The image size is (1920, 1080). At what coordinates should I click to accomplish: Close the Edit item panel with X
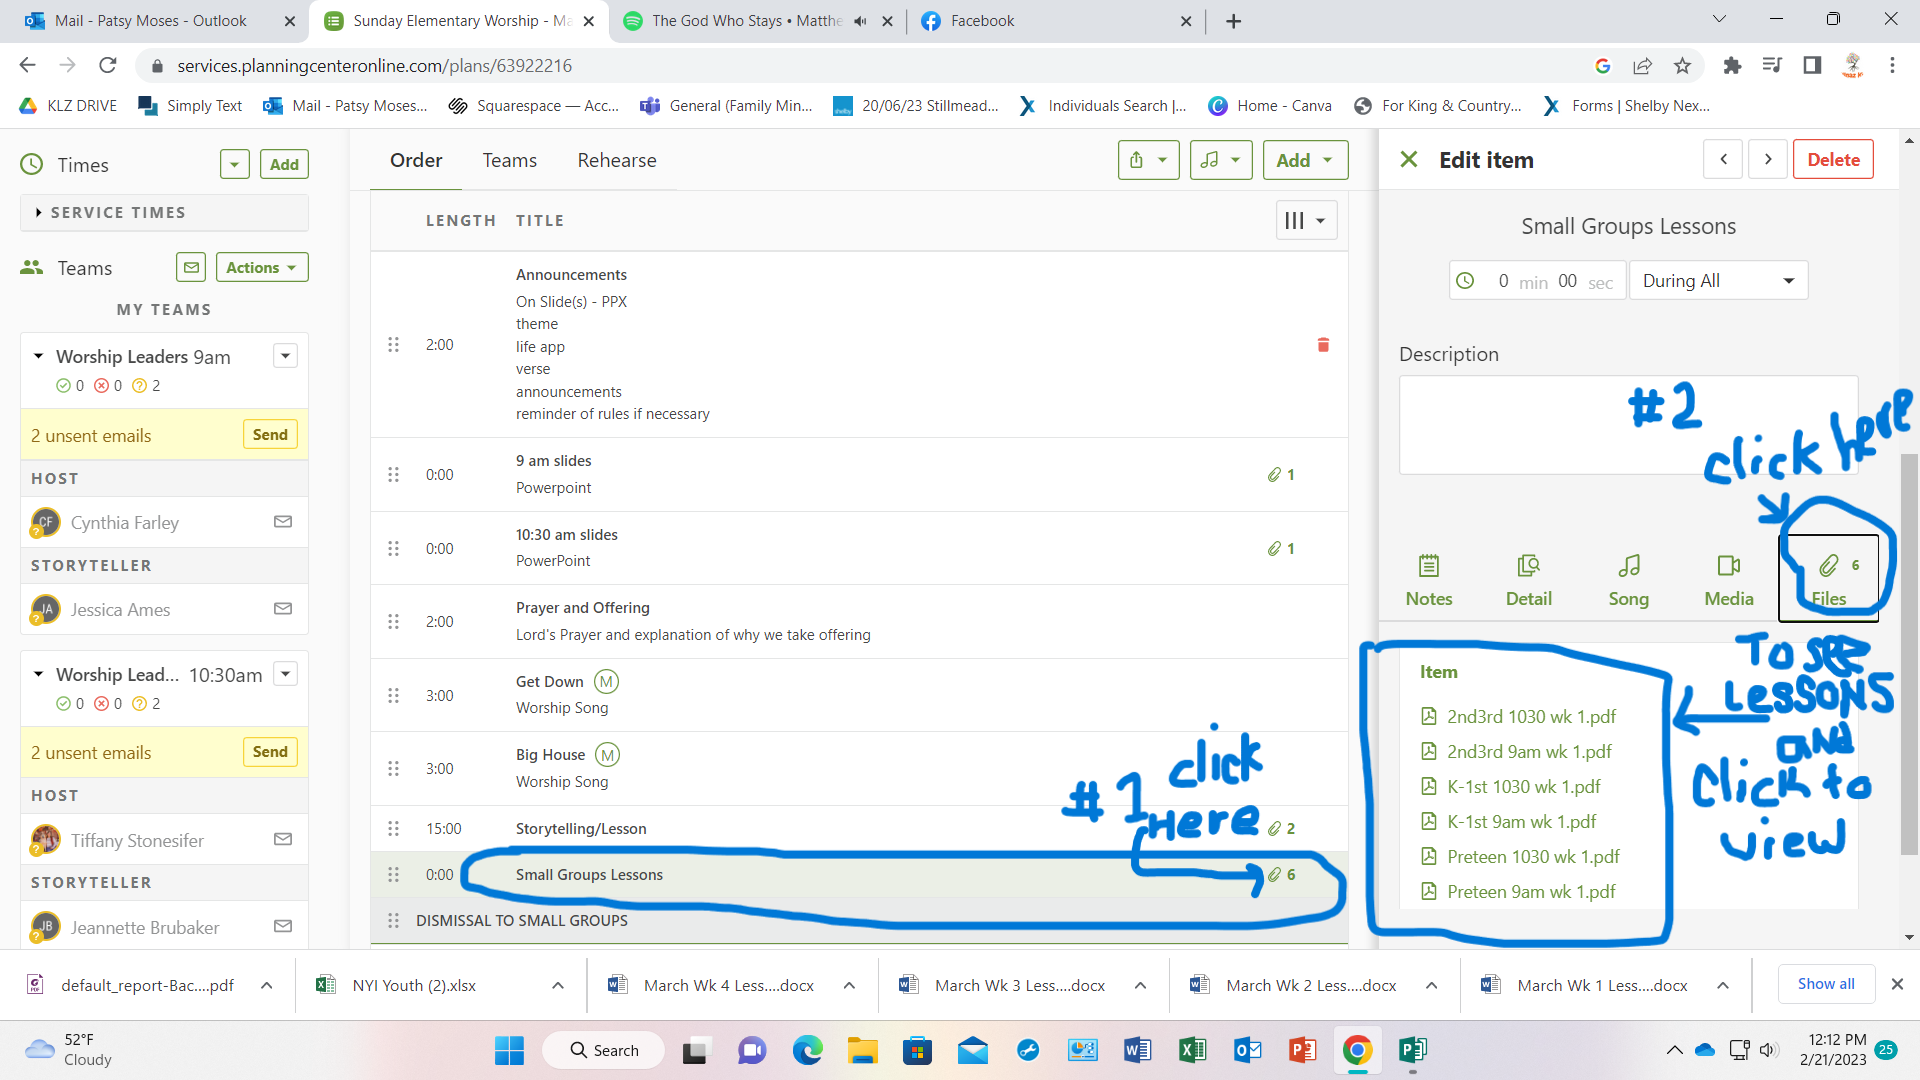[1409, 160]
